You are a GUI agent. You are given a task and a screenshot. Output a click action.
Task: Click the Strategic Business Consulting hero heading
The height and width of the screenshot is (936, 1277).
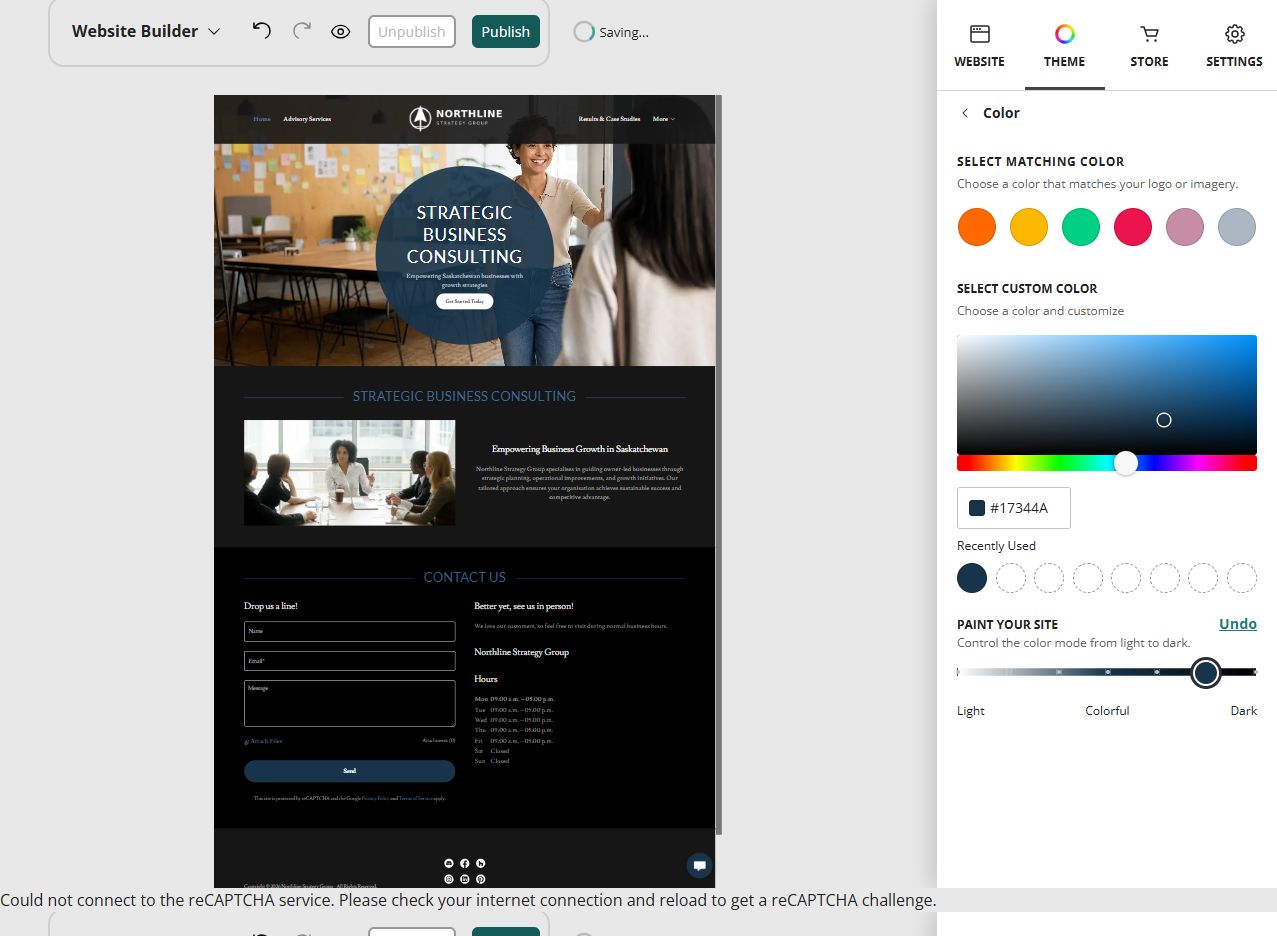[x=464, y=234]
